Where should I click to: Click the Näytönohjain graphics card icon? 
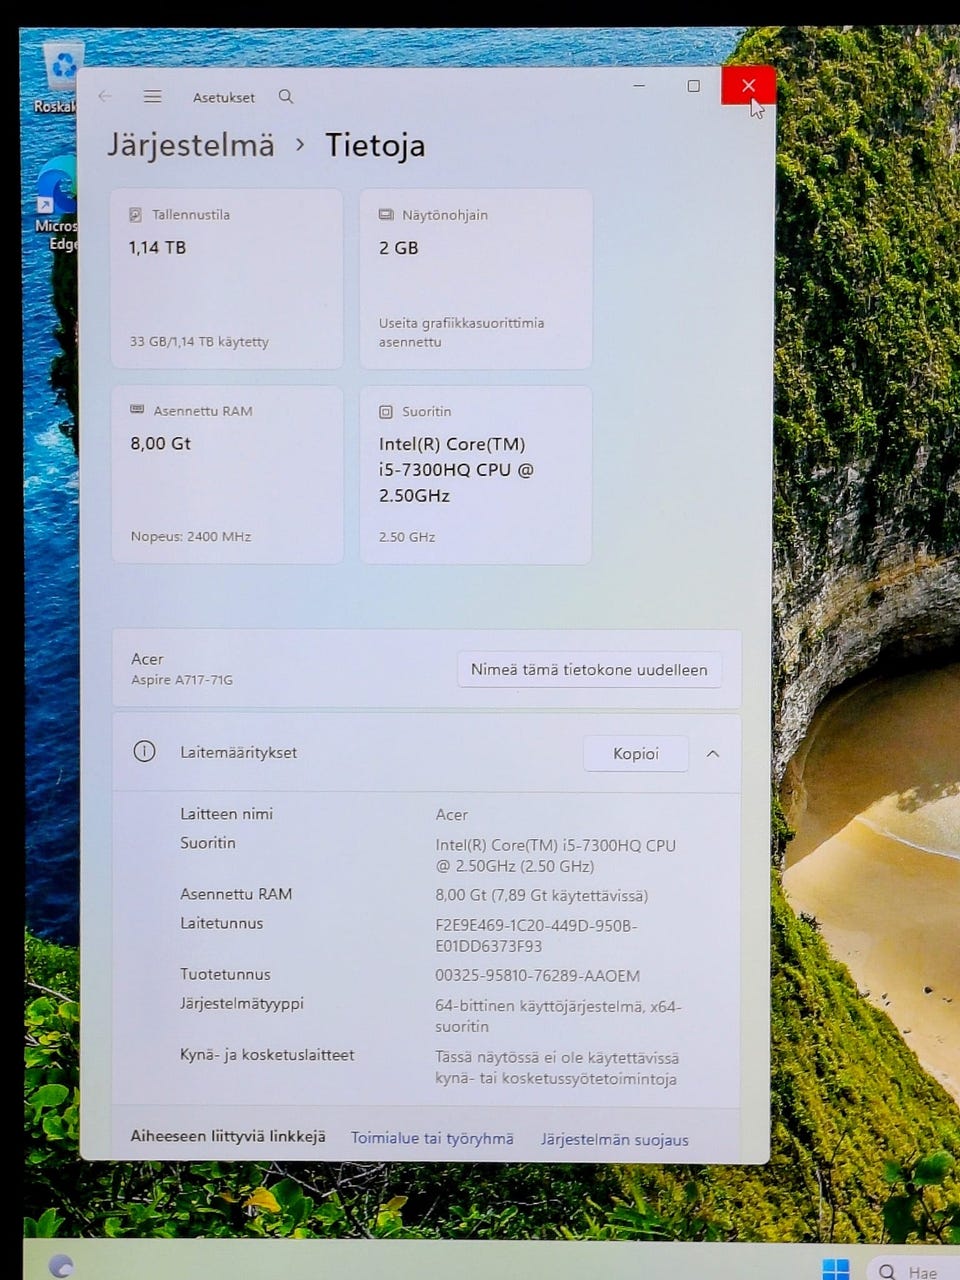pos(386,215)
